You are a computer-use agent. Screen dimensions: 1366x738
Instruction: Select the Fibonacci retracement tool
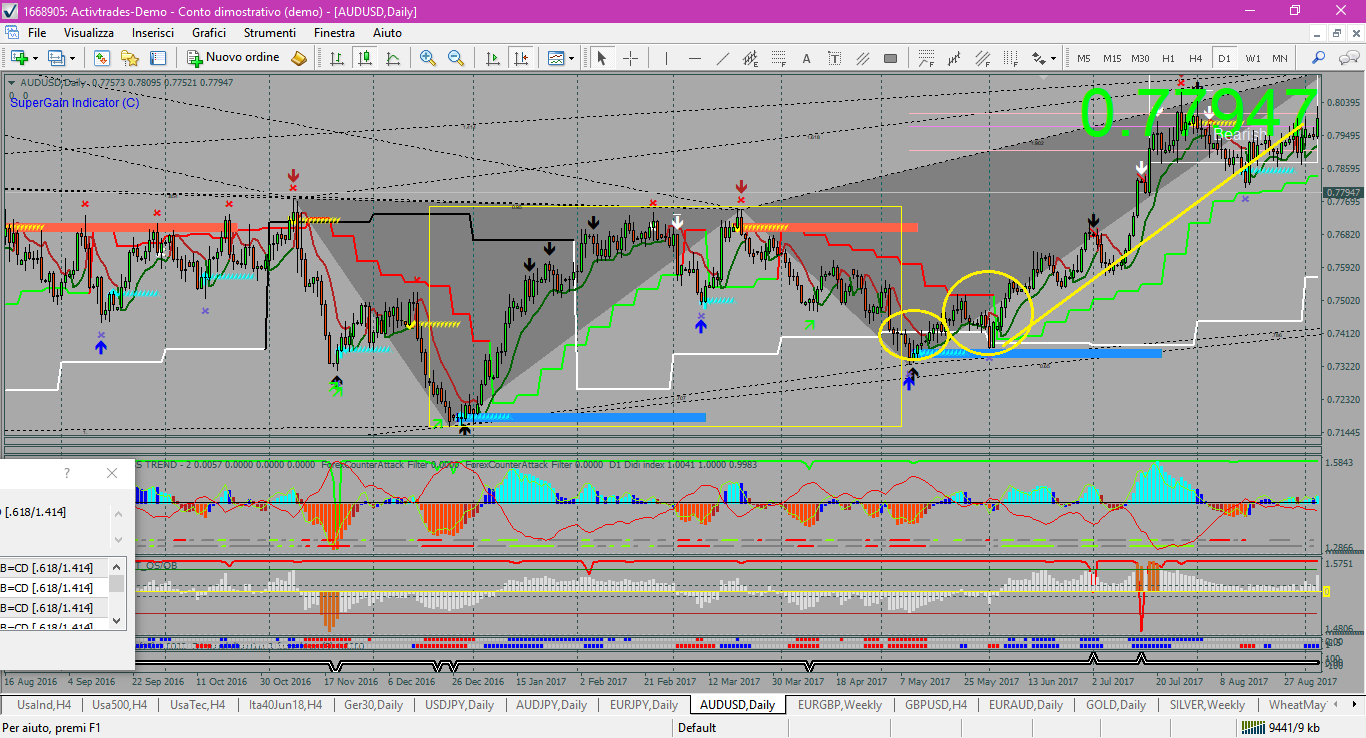pos(778,58)
